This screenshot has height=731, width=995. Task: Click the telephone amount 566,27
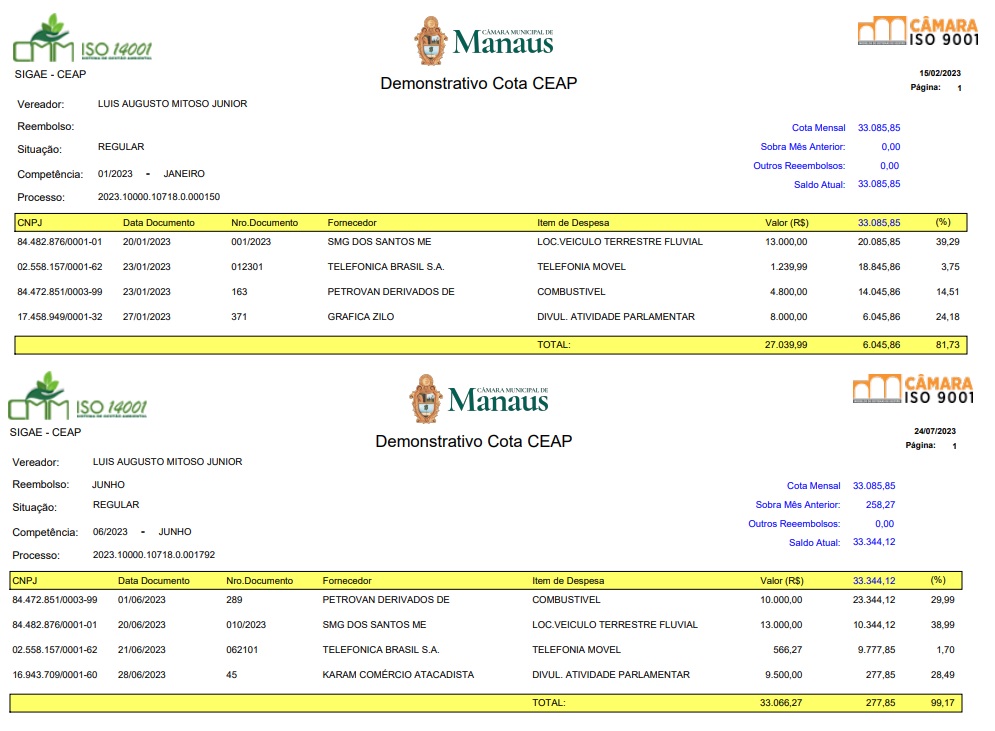click(x=787, y=650)
